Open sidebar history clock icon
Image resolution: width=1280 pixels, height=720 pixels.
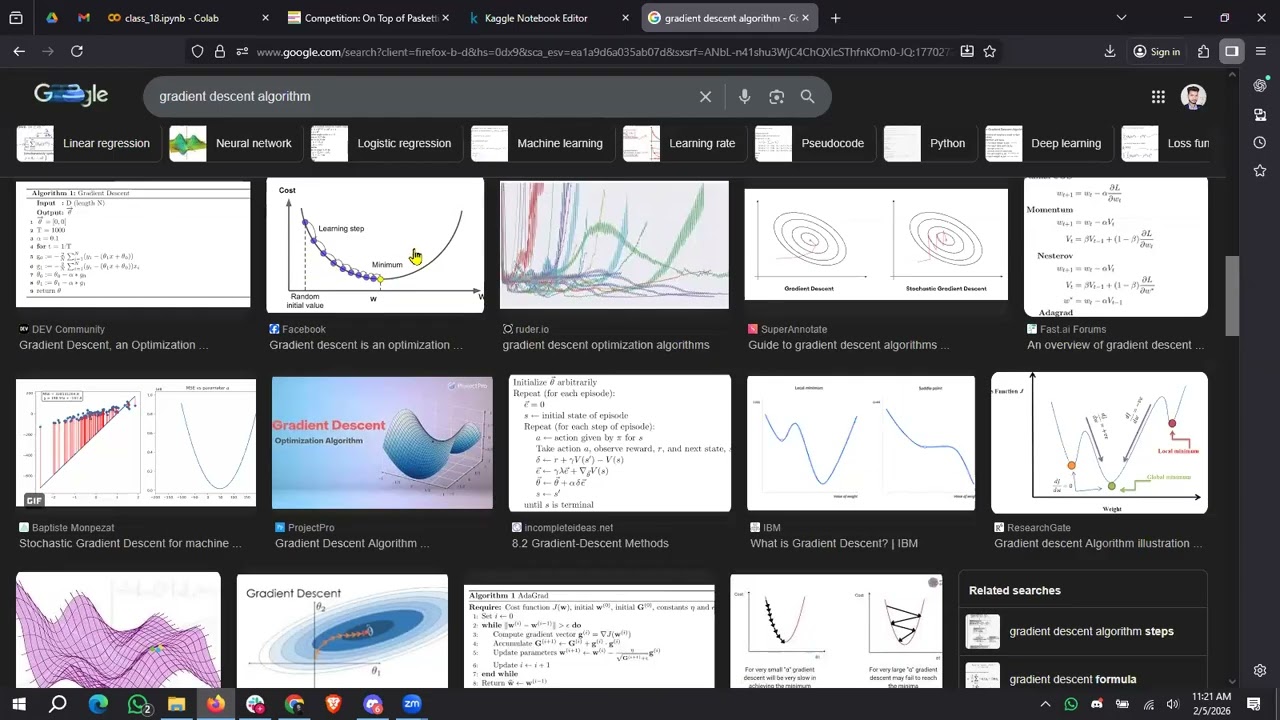click(1260, 142)
